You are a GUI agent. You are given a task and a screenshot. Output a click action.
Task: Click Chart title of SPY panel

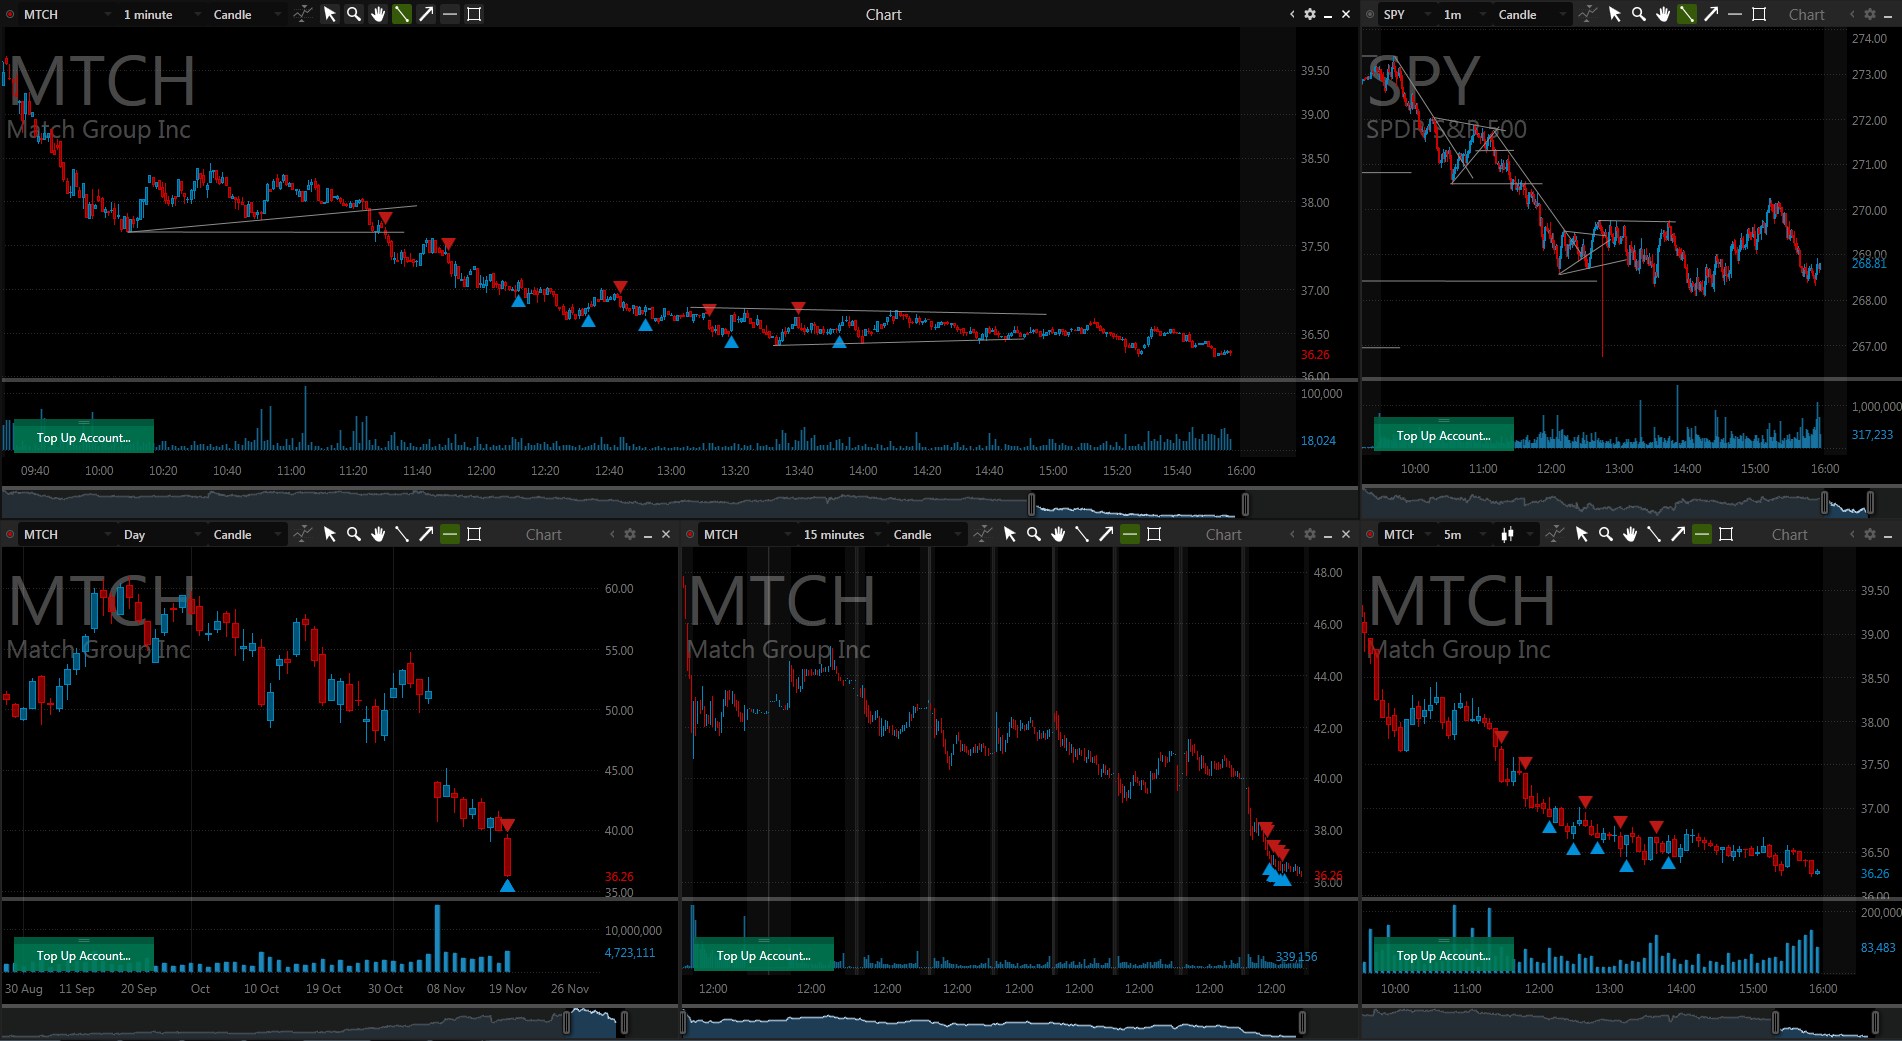pyautogui.click(x=1807, y=14)
